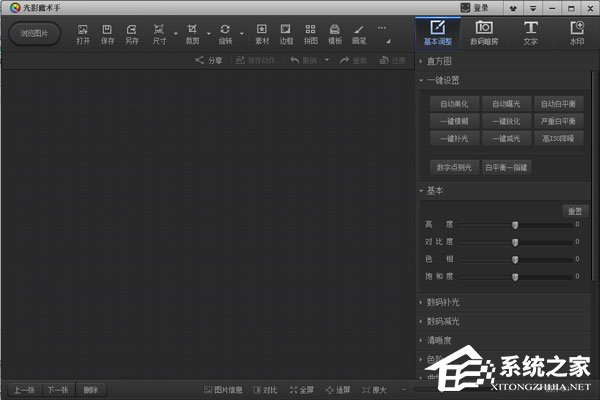
Task: Select the 画笔 (Brush) tool
Action: point(359,34)
